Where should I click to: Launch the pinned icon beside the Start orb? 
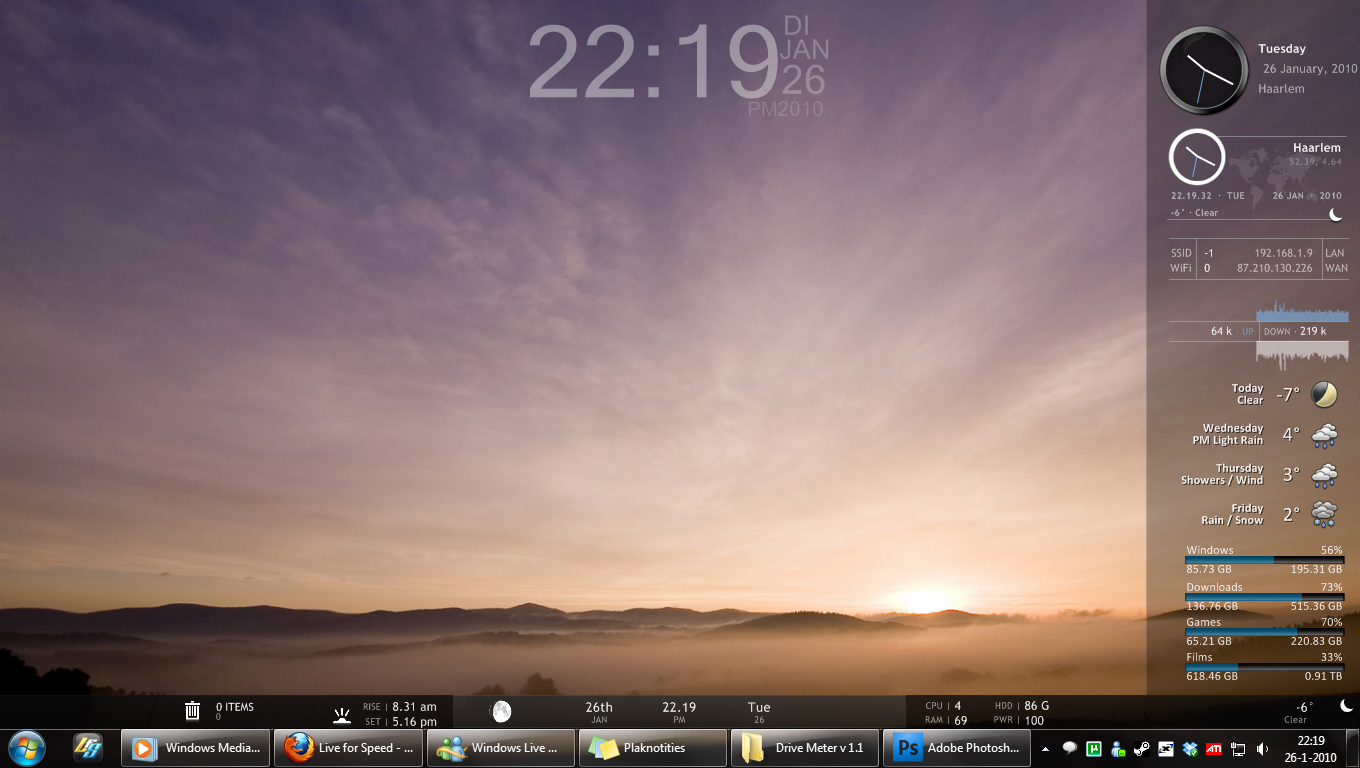(88, 747)
